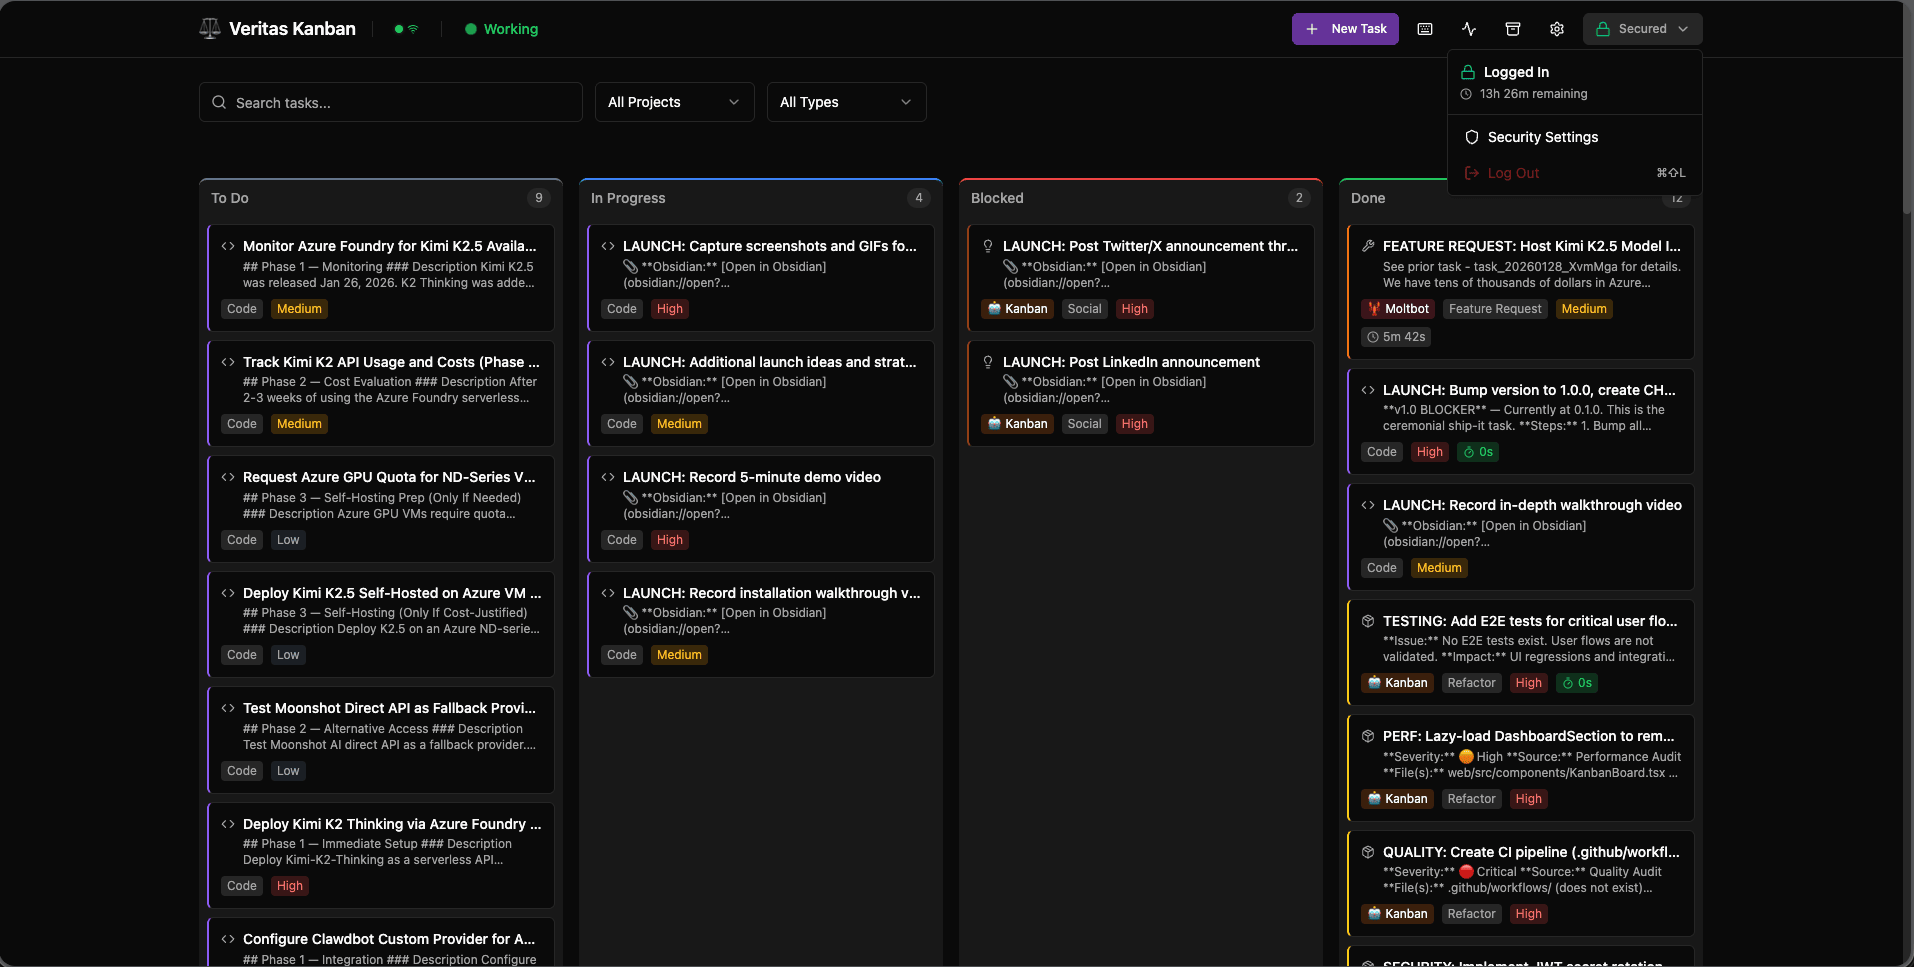
Task: Click the Veritas Kanban scales logo
Action: pos(210,29)
